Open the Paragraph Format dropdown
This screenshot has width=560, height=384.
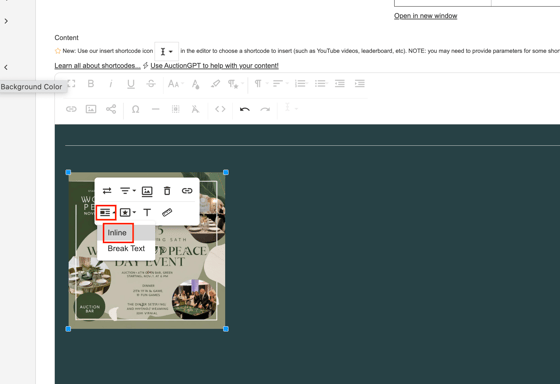point(261,84)
